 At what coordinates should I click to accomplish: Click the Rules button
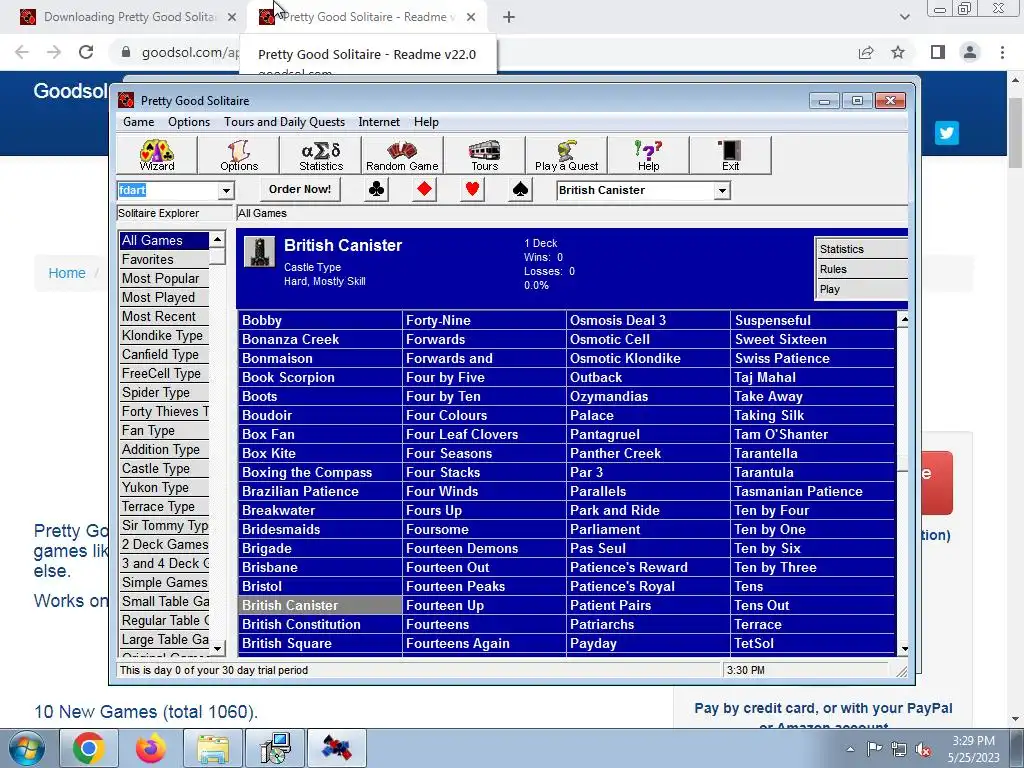[x=862, y=269]
